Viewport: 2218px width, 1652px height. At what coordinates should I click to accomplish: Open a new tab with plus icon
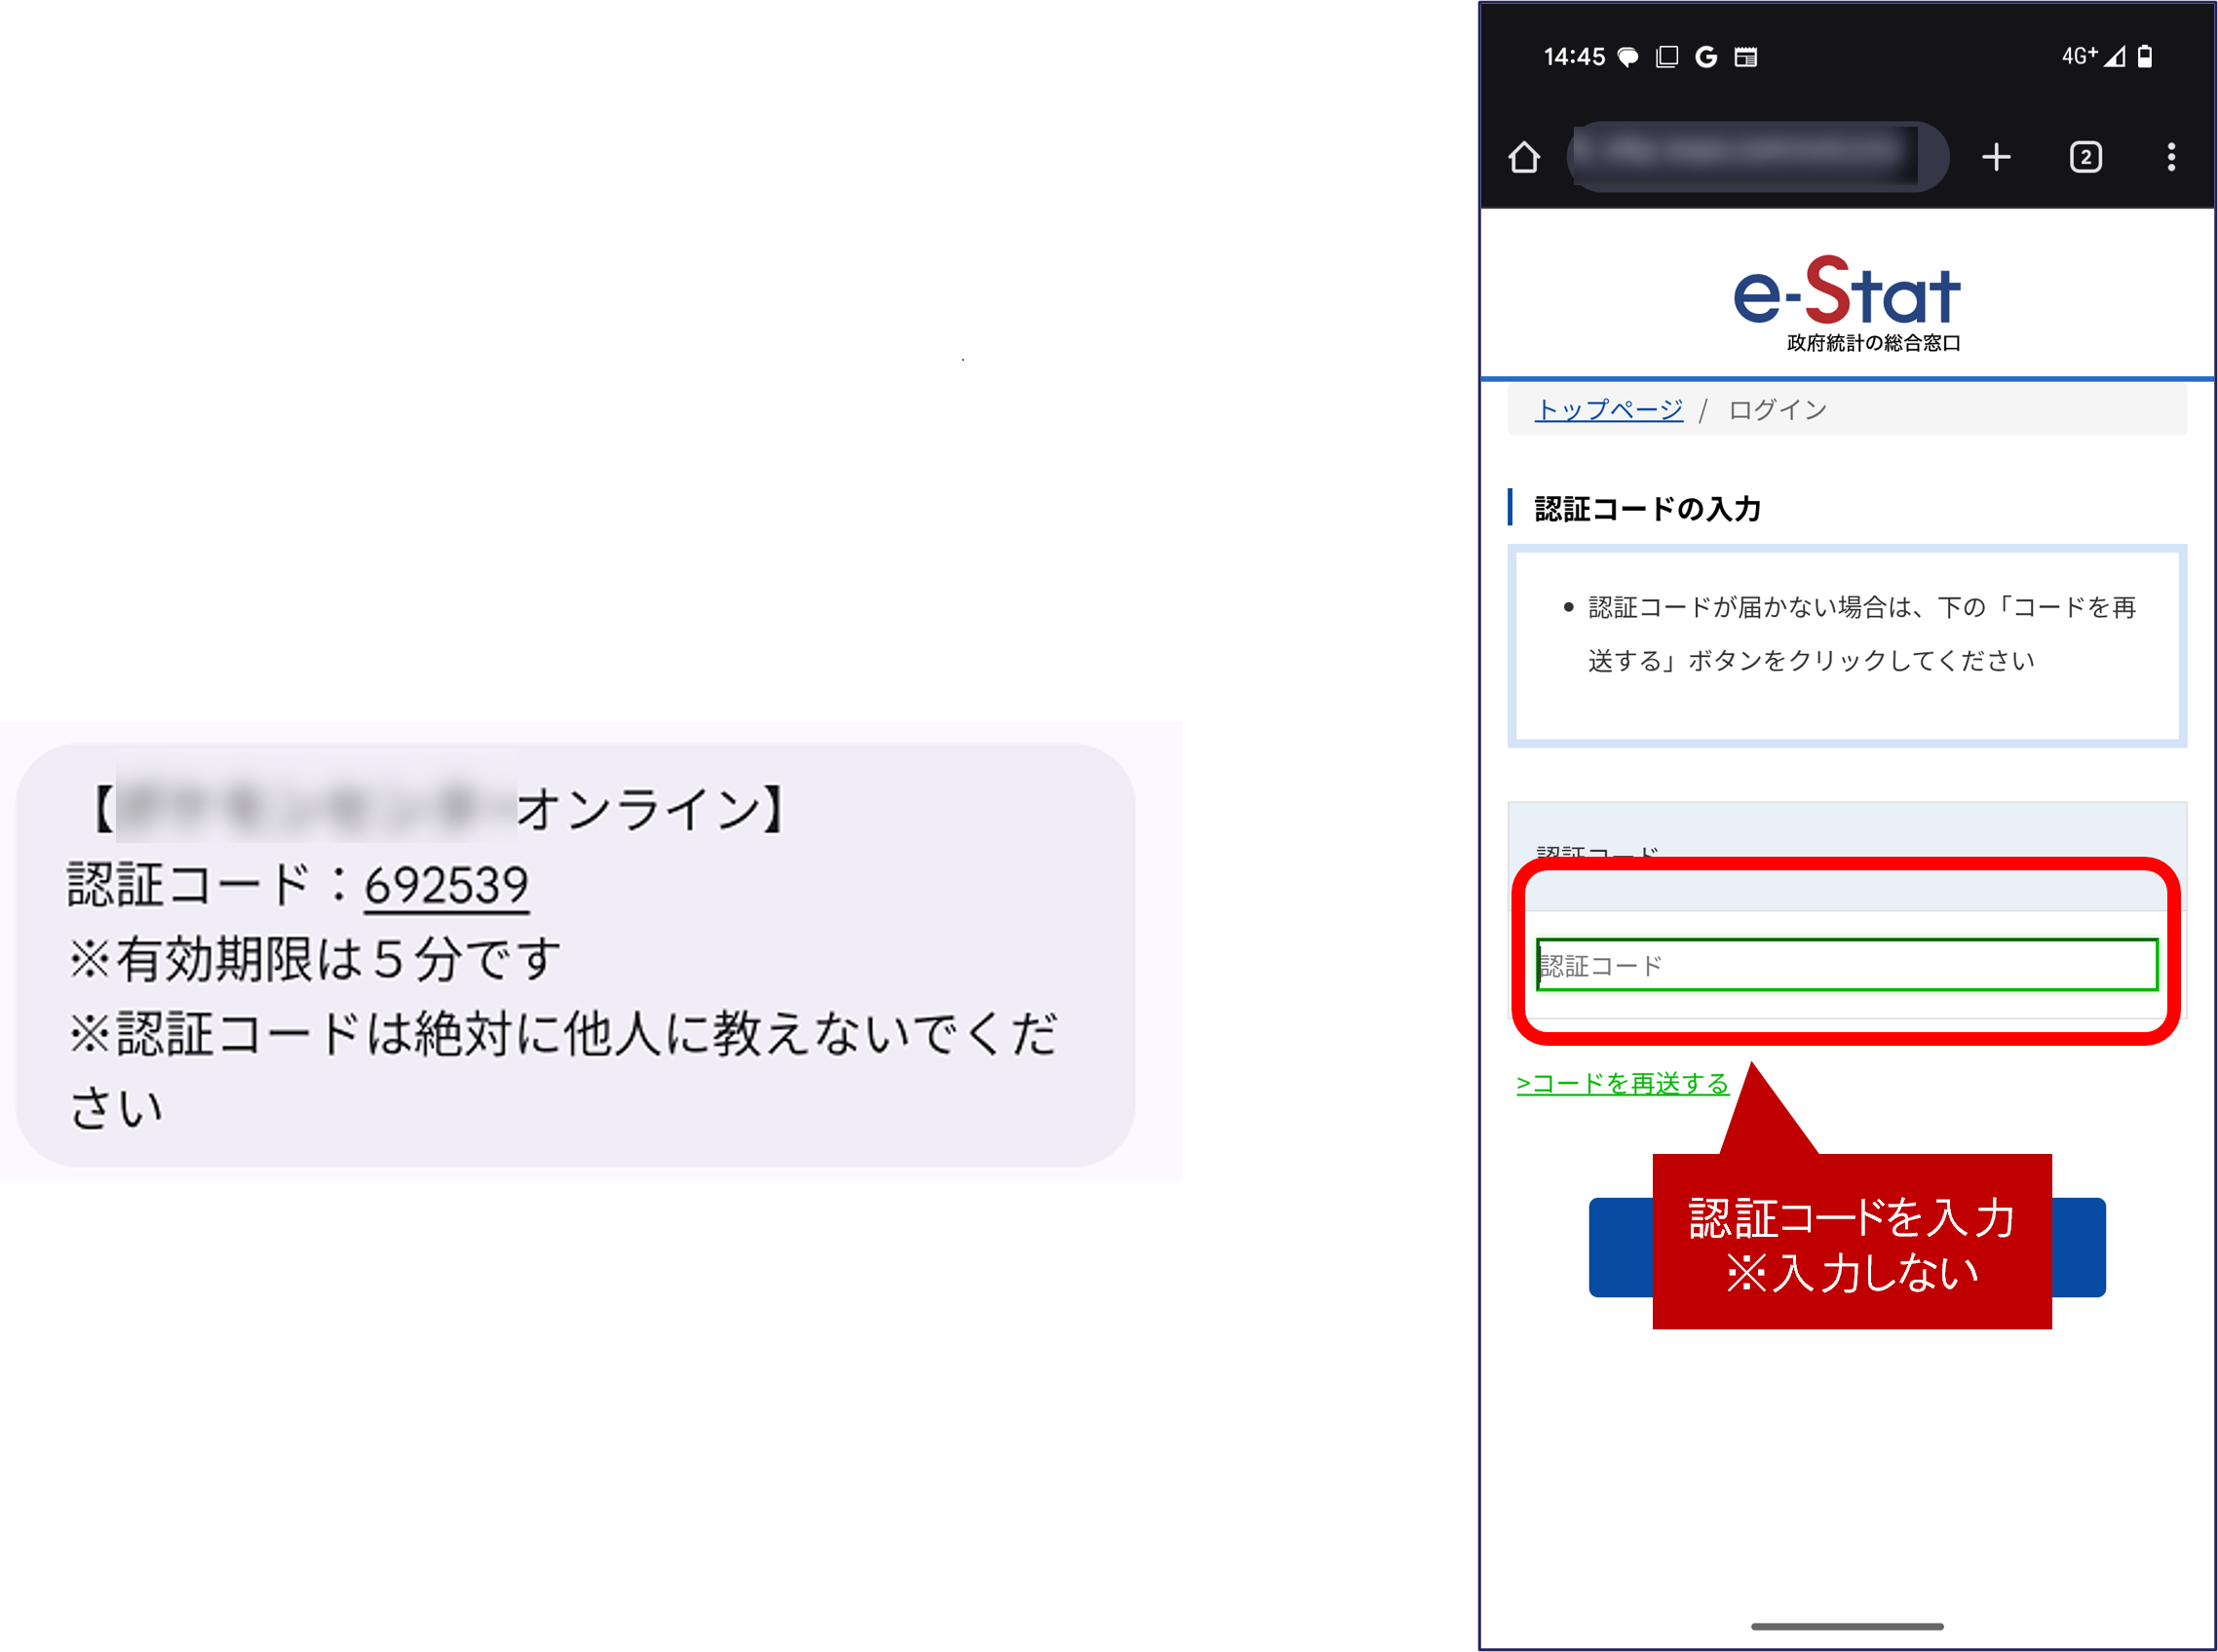1995,157
